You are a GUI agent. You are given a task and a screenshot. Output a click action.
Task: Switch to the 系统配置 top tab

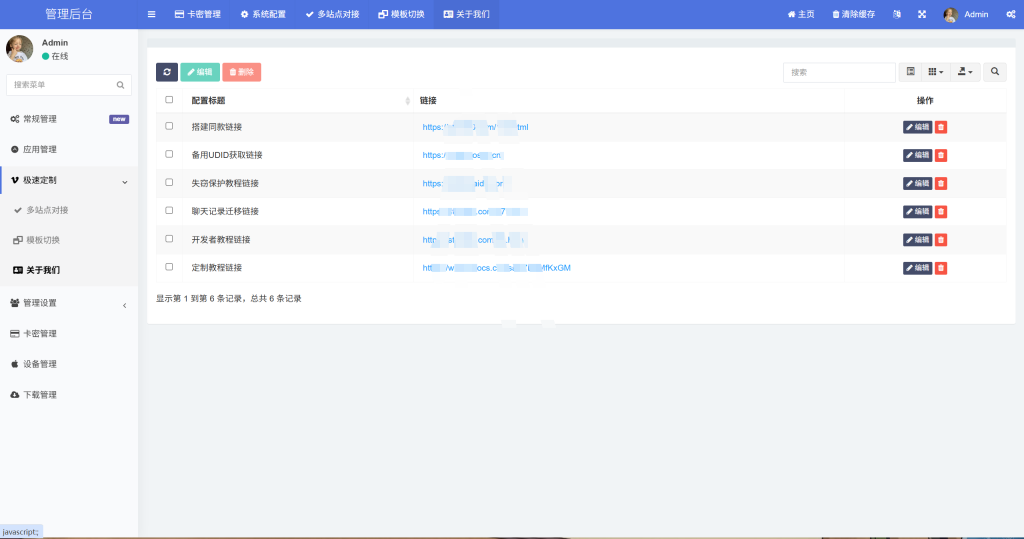point(263,15)
